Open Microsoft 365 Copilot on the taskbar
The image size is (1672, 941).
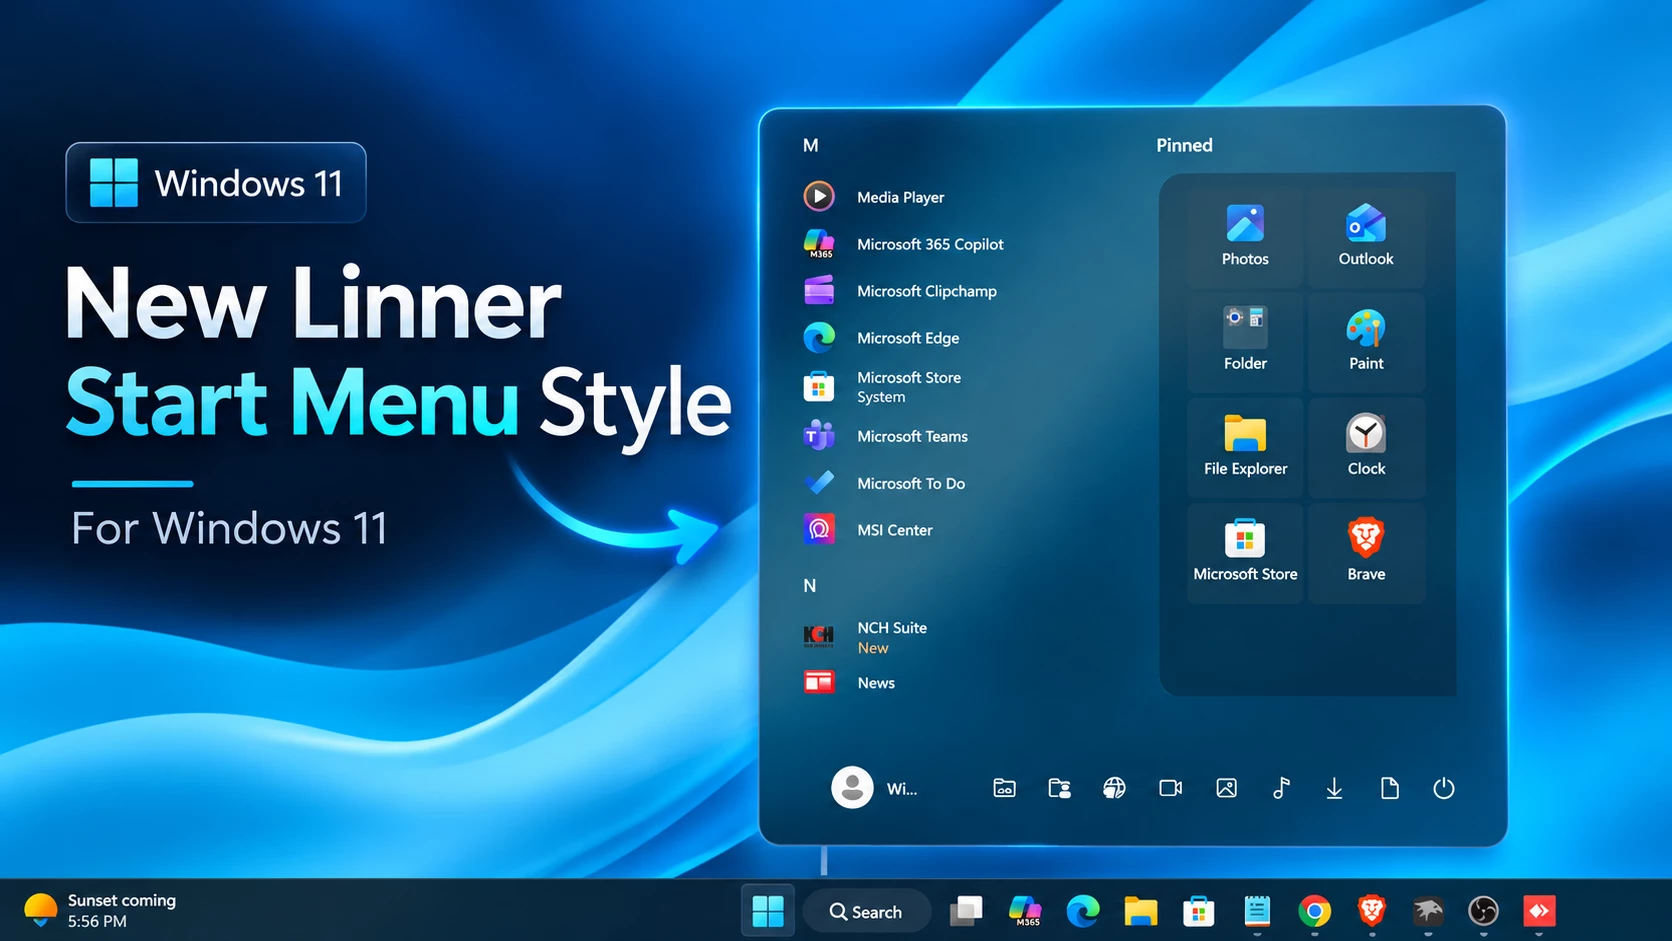point(1025,911)
